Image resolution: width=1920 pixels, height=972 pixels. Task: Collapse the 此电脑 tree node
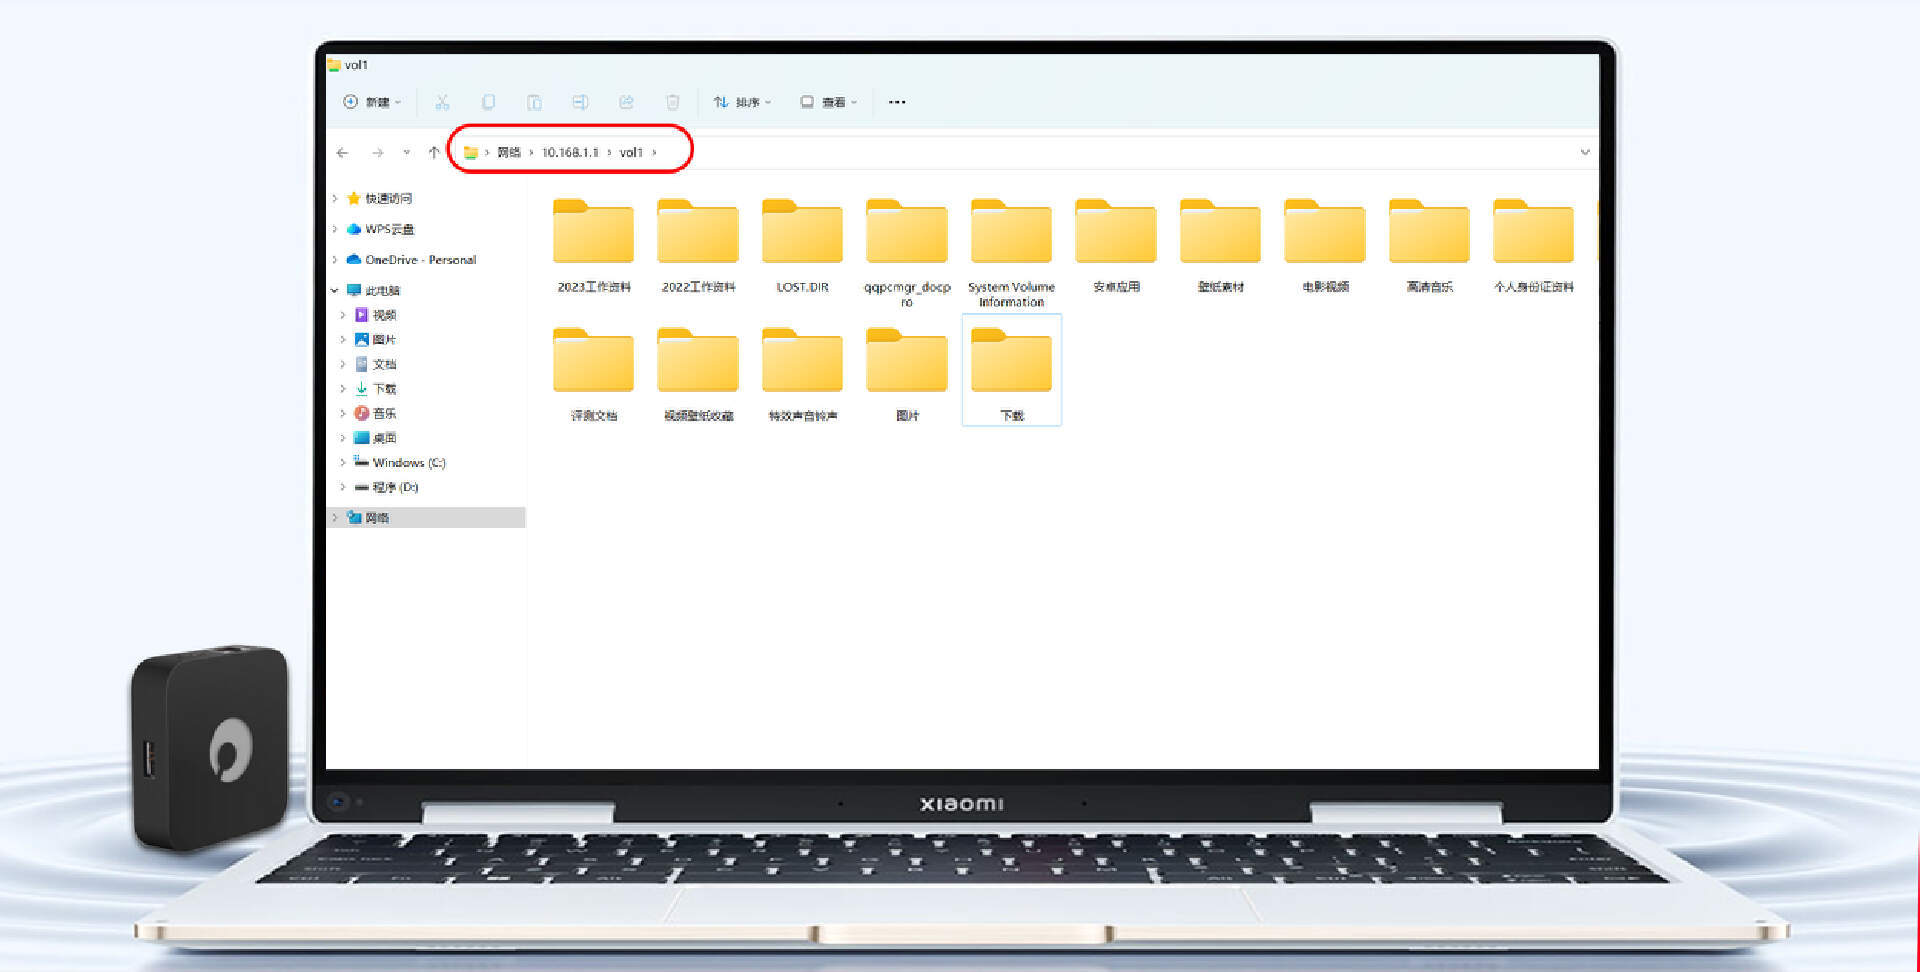pos(335,291)
